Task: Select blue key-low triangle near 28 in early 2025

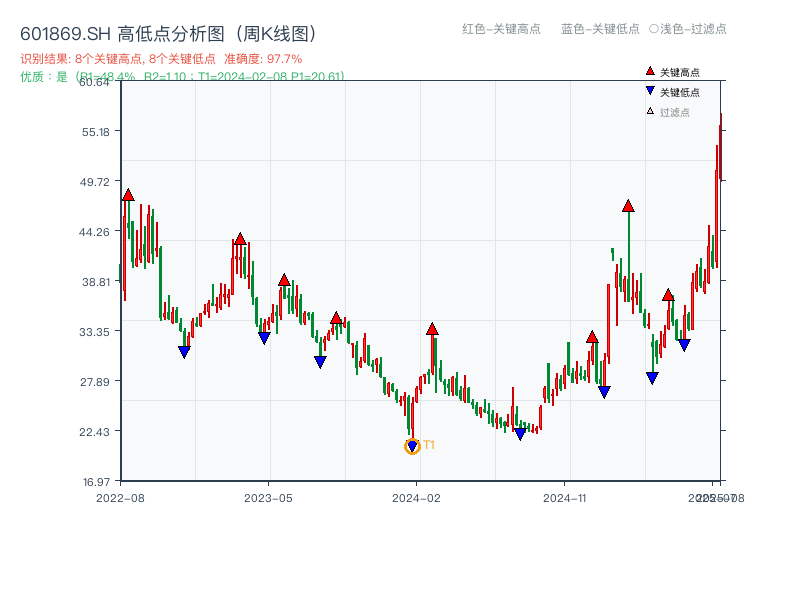Action: tap(652, 378)
